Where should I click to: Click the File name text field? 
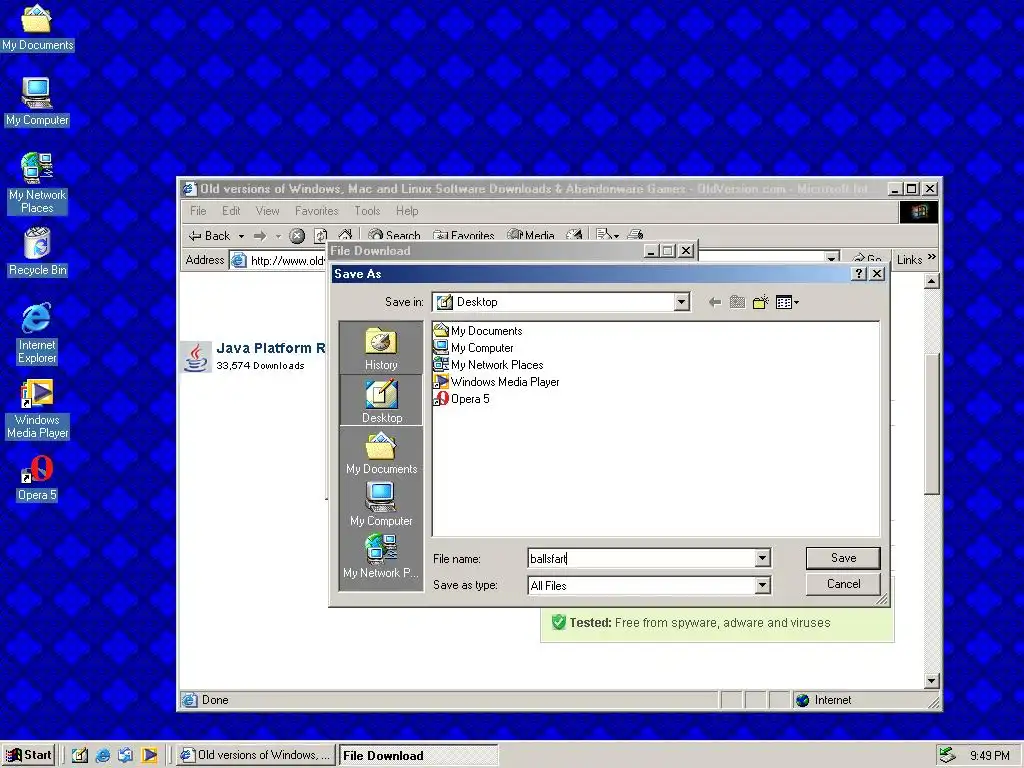click(x=641, y=558)
